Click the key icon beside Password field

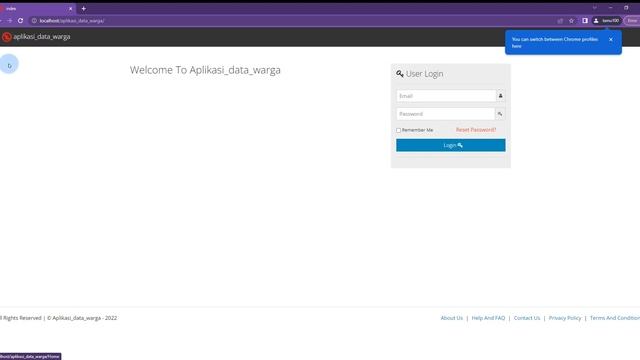(x=500, y=114)
